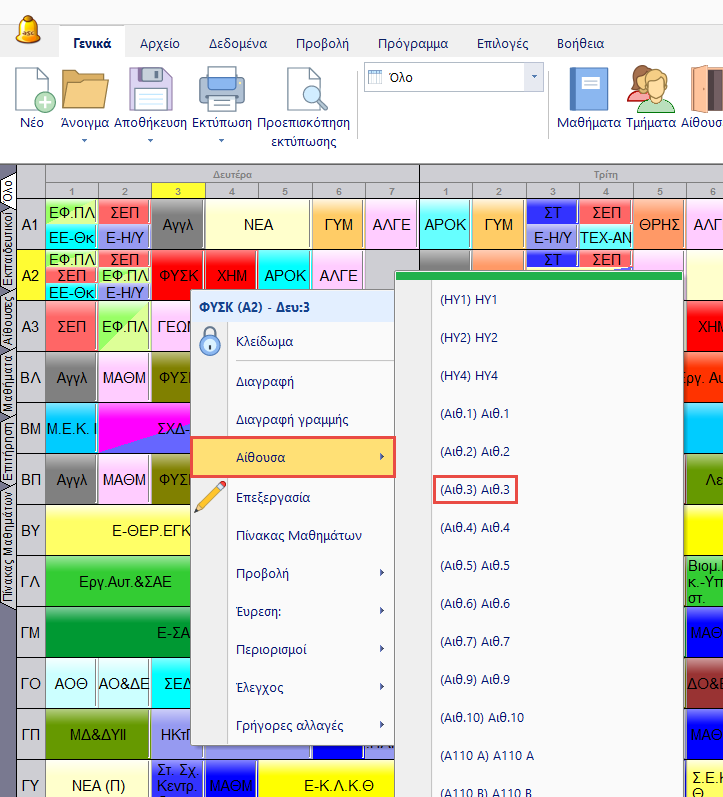Open the Τμήματα people icon
723x797 pixels.
[x=650, y=92]
